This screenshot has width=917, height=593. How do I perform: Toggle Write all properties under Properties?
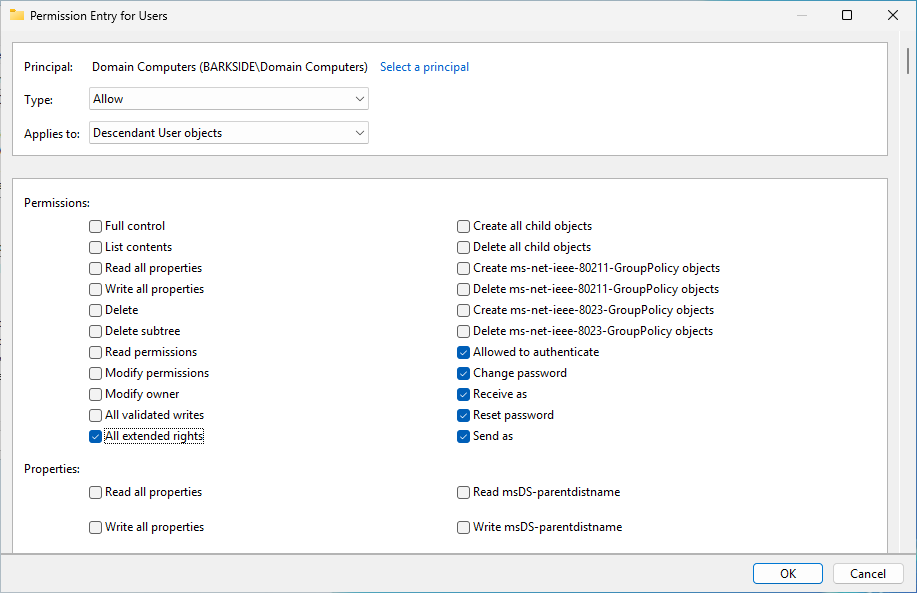[95, 527]
